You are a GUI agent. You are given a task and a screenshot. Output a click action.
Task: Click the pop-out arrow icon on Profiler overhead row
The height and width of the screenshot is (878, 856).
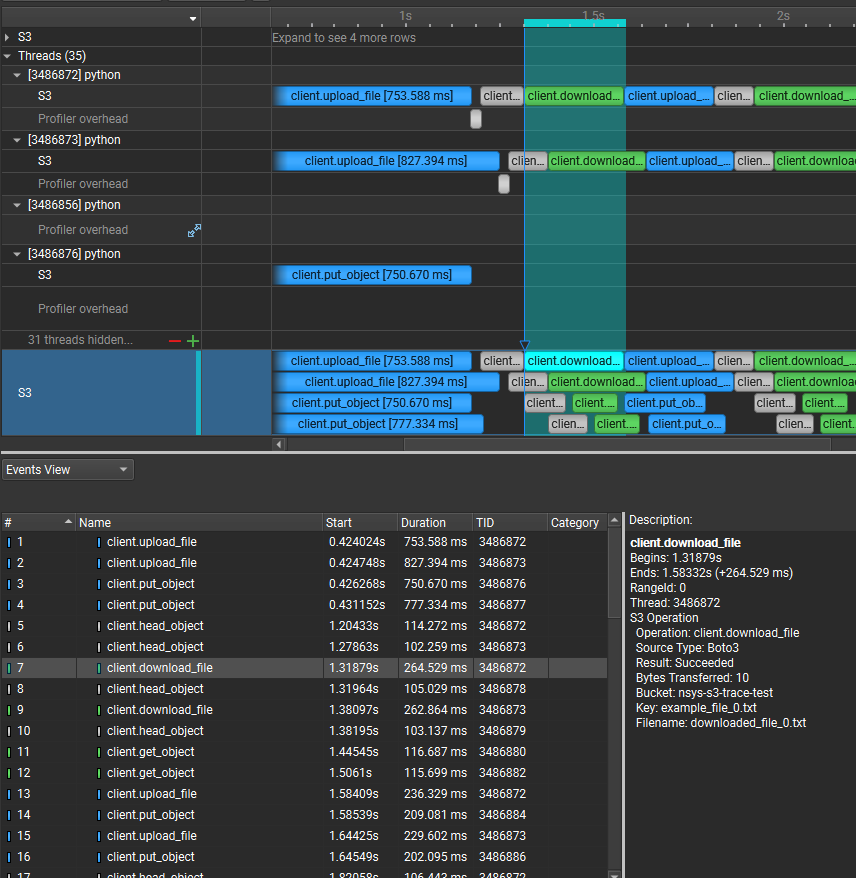(x=194, y=230)
